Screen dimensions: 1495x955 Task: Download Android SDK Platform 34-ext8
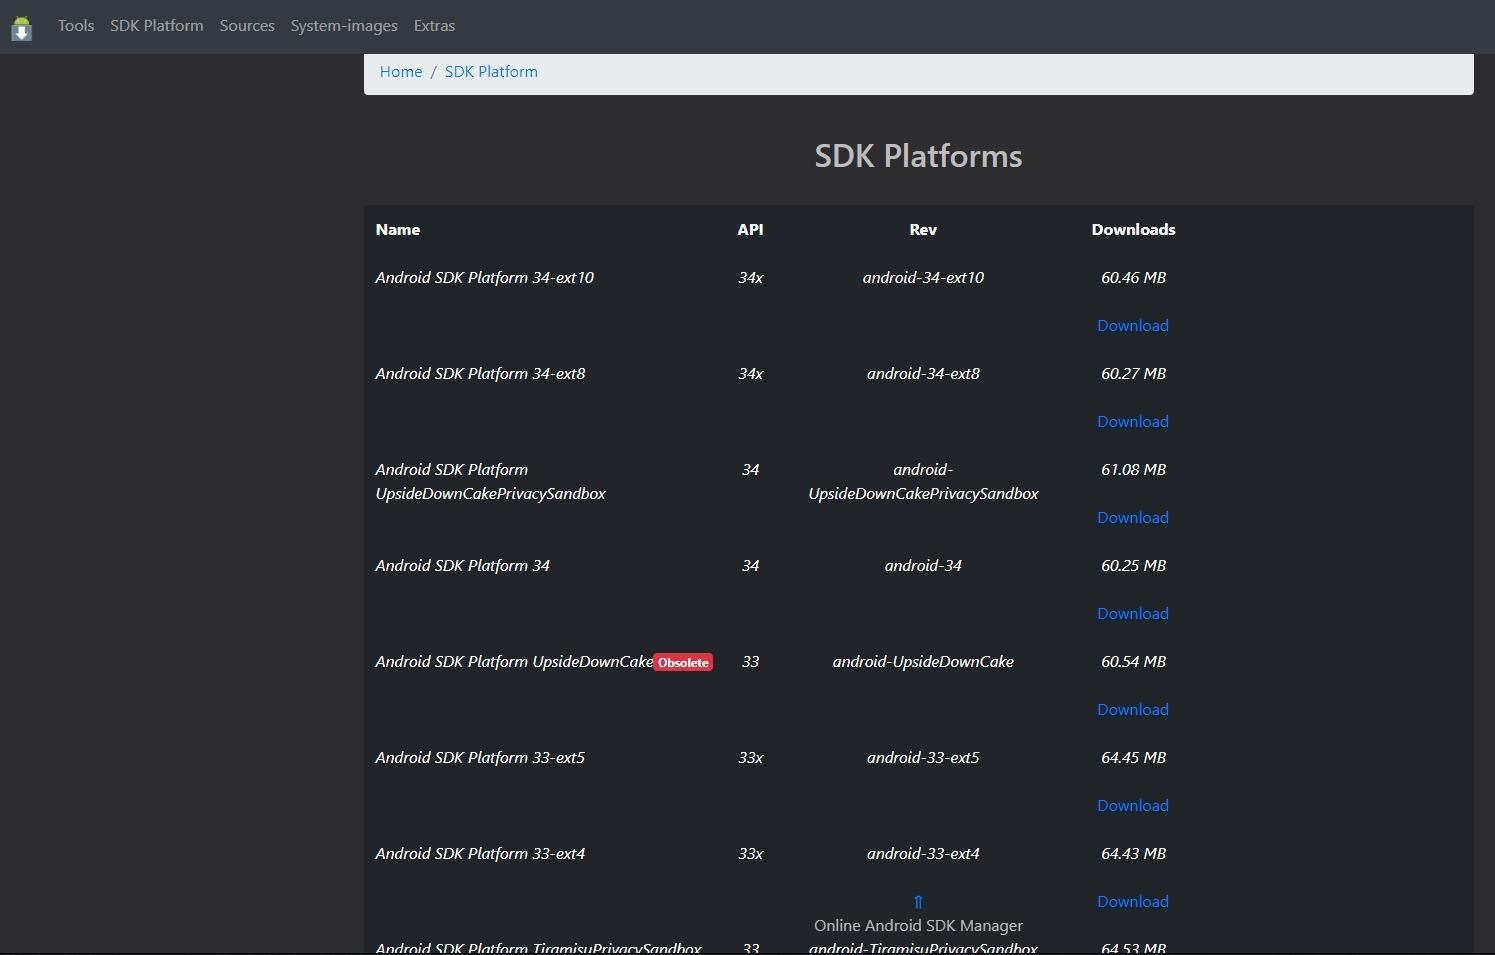coord(1133,422)
